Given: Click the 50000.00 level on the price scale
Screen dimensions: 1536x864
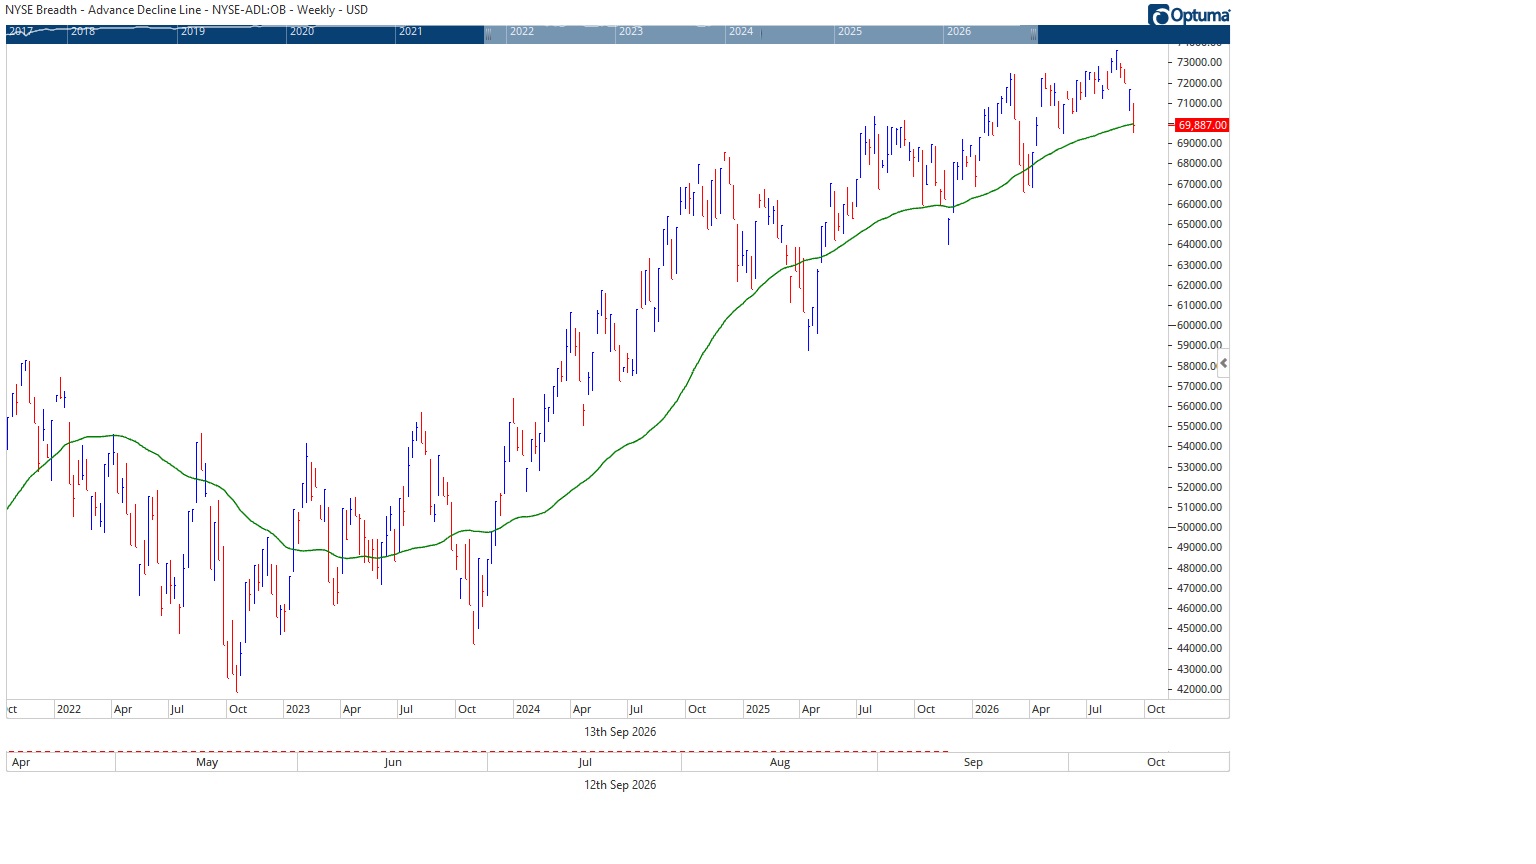Looking at the screenshot, I should pos(1199,527).
